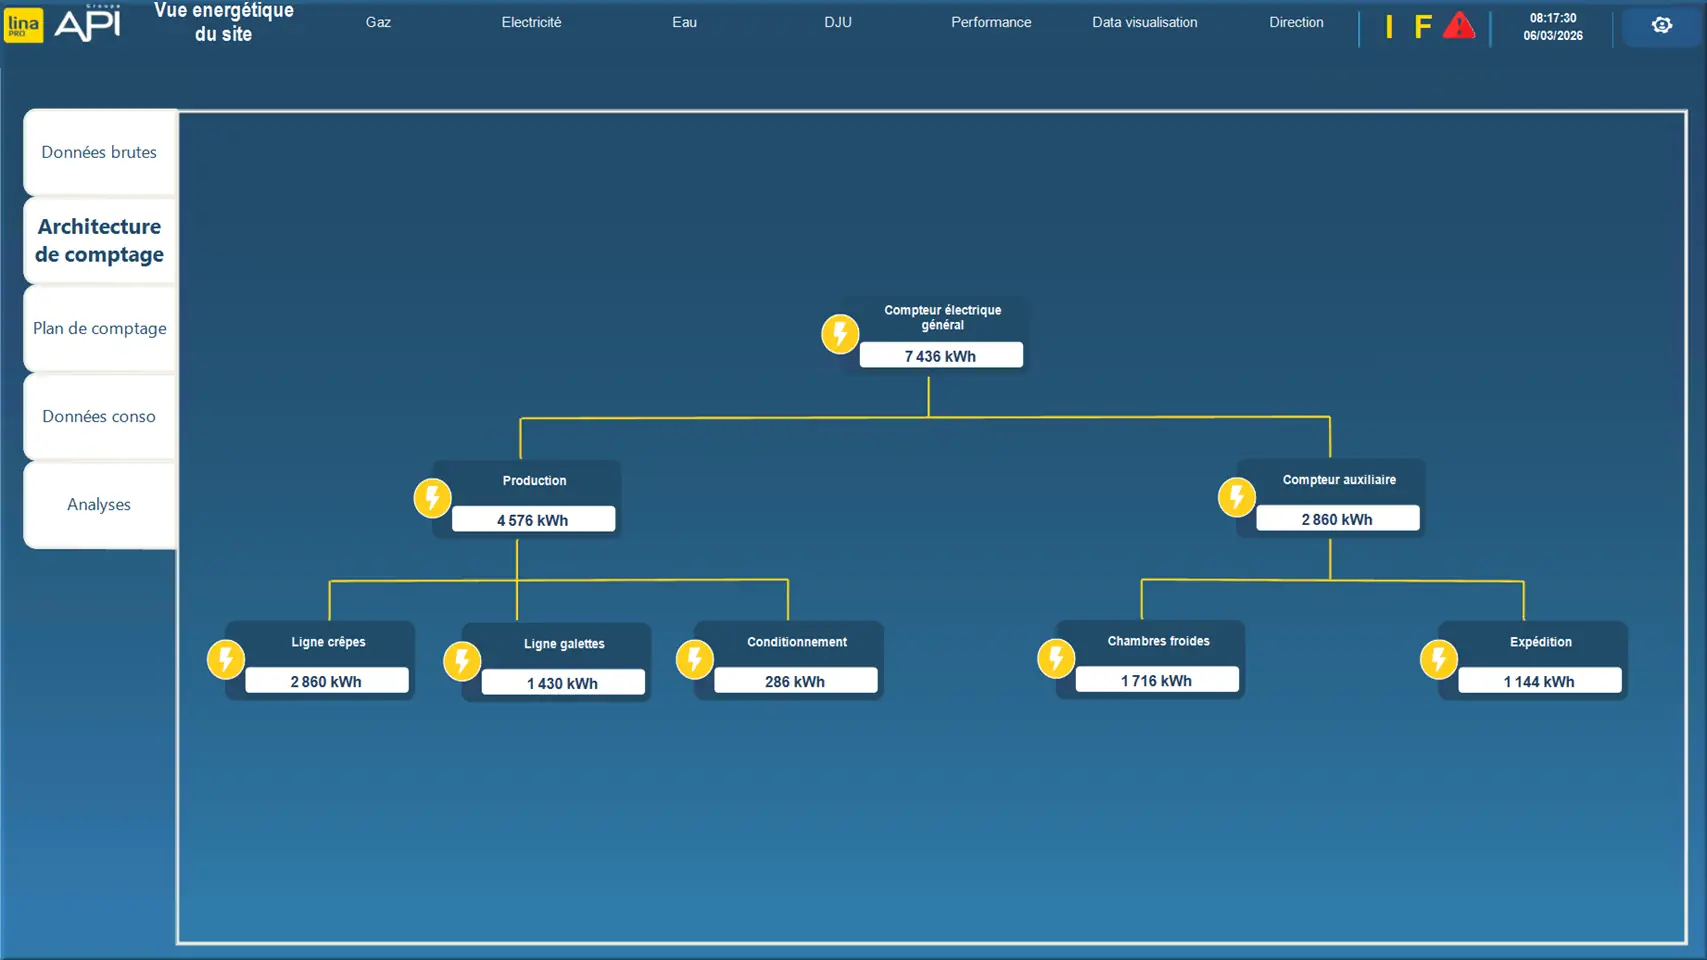Screen dimensions: 1707x960
Task: Select the Ligne crêpes lightning icon
Action: tap(226, 660)
